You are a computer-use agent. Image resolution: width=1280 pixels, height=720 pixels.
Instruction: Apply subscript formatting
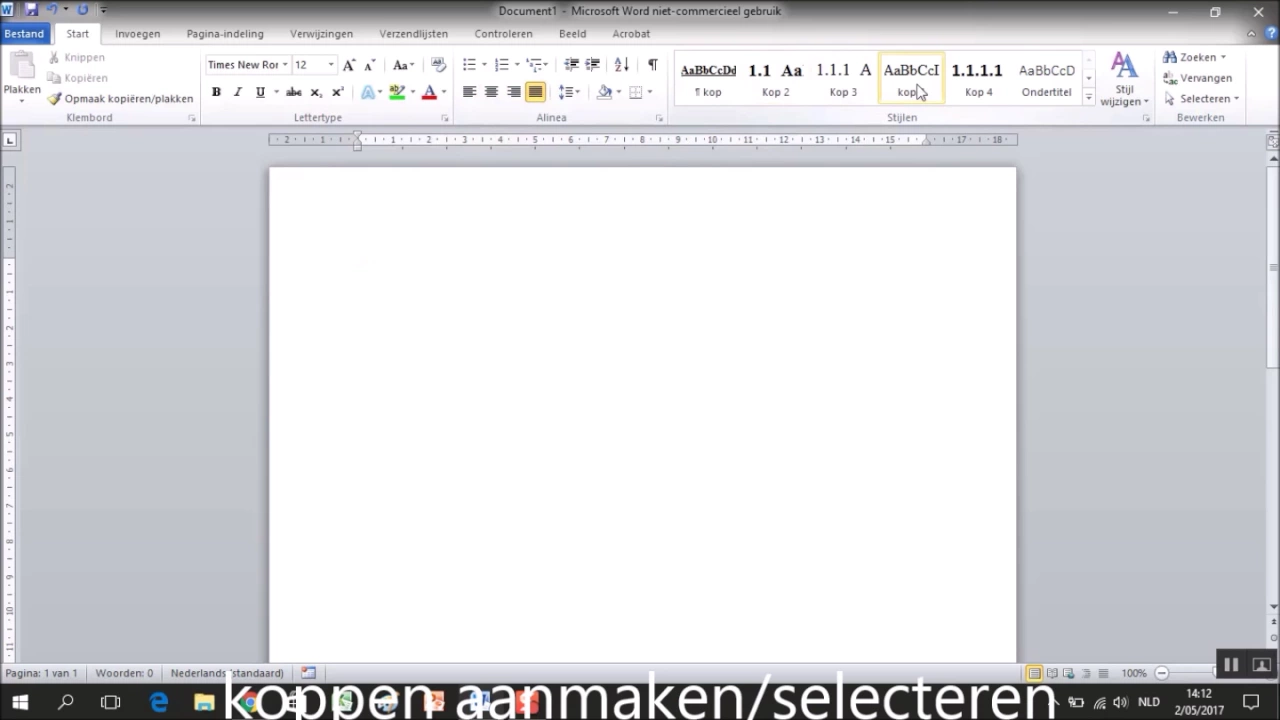tap(315, 92)
